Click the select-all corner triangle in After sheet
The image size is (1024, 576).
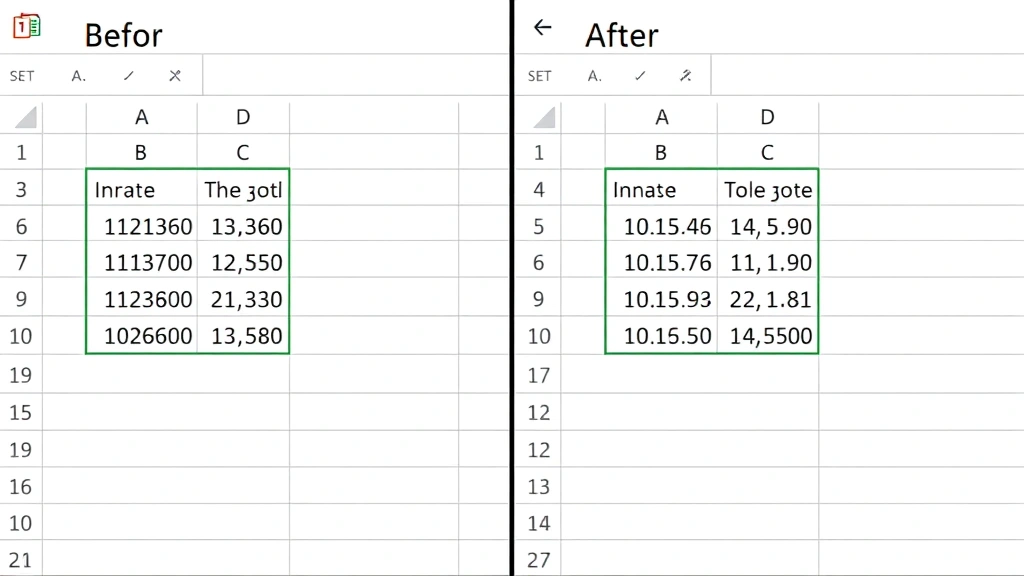[544, 118]
